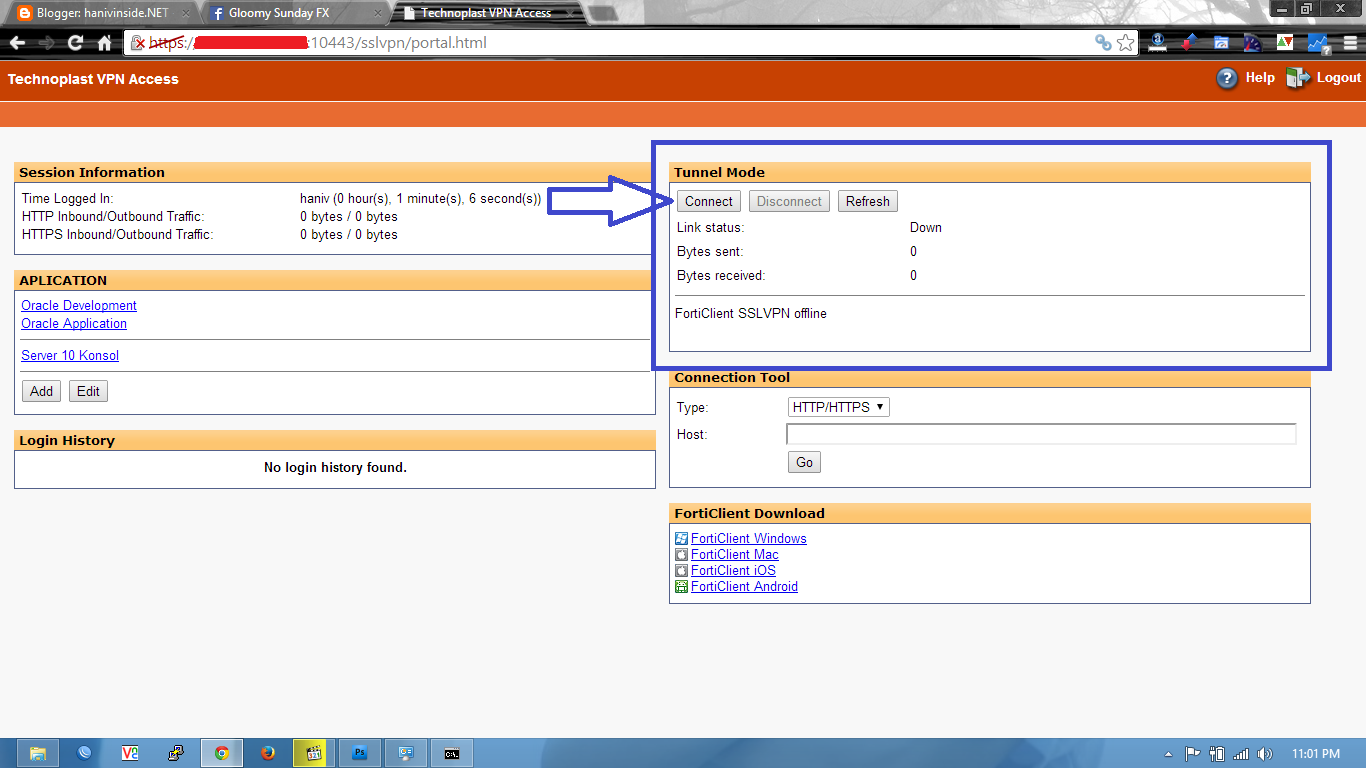Screen dimensions: 1366x768
Task: Open the green and red triangles extension icon
Action: 1285,43
